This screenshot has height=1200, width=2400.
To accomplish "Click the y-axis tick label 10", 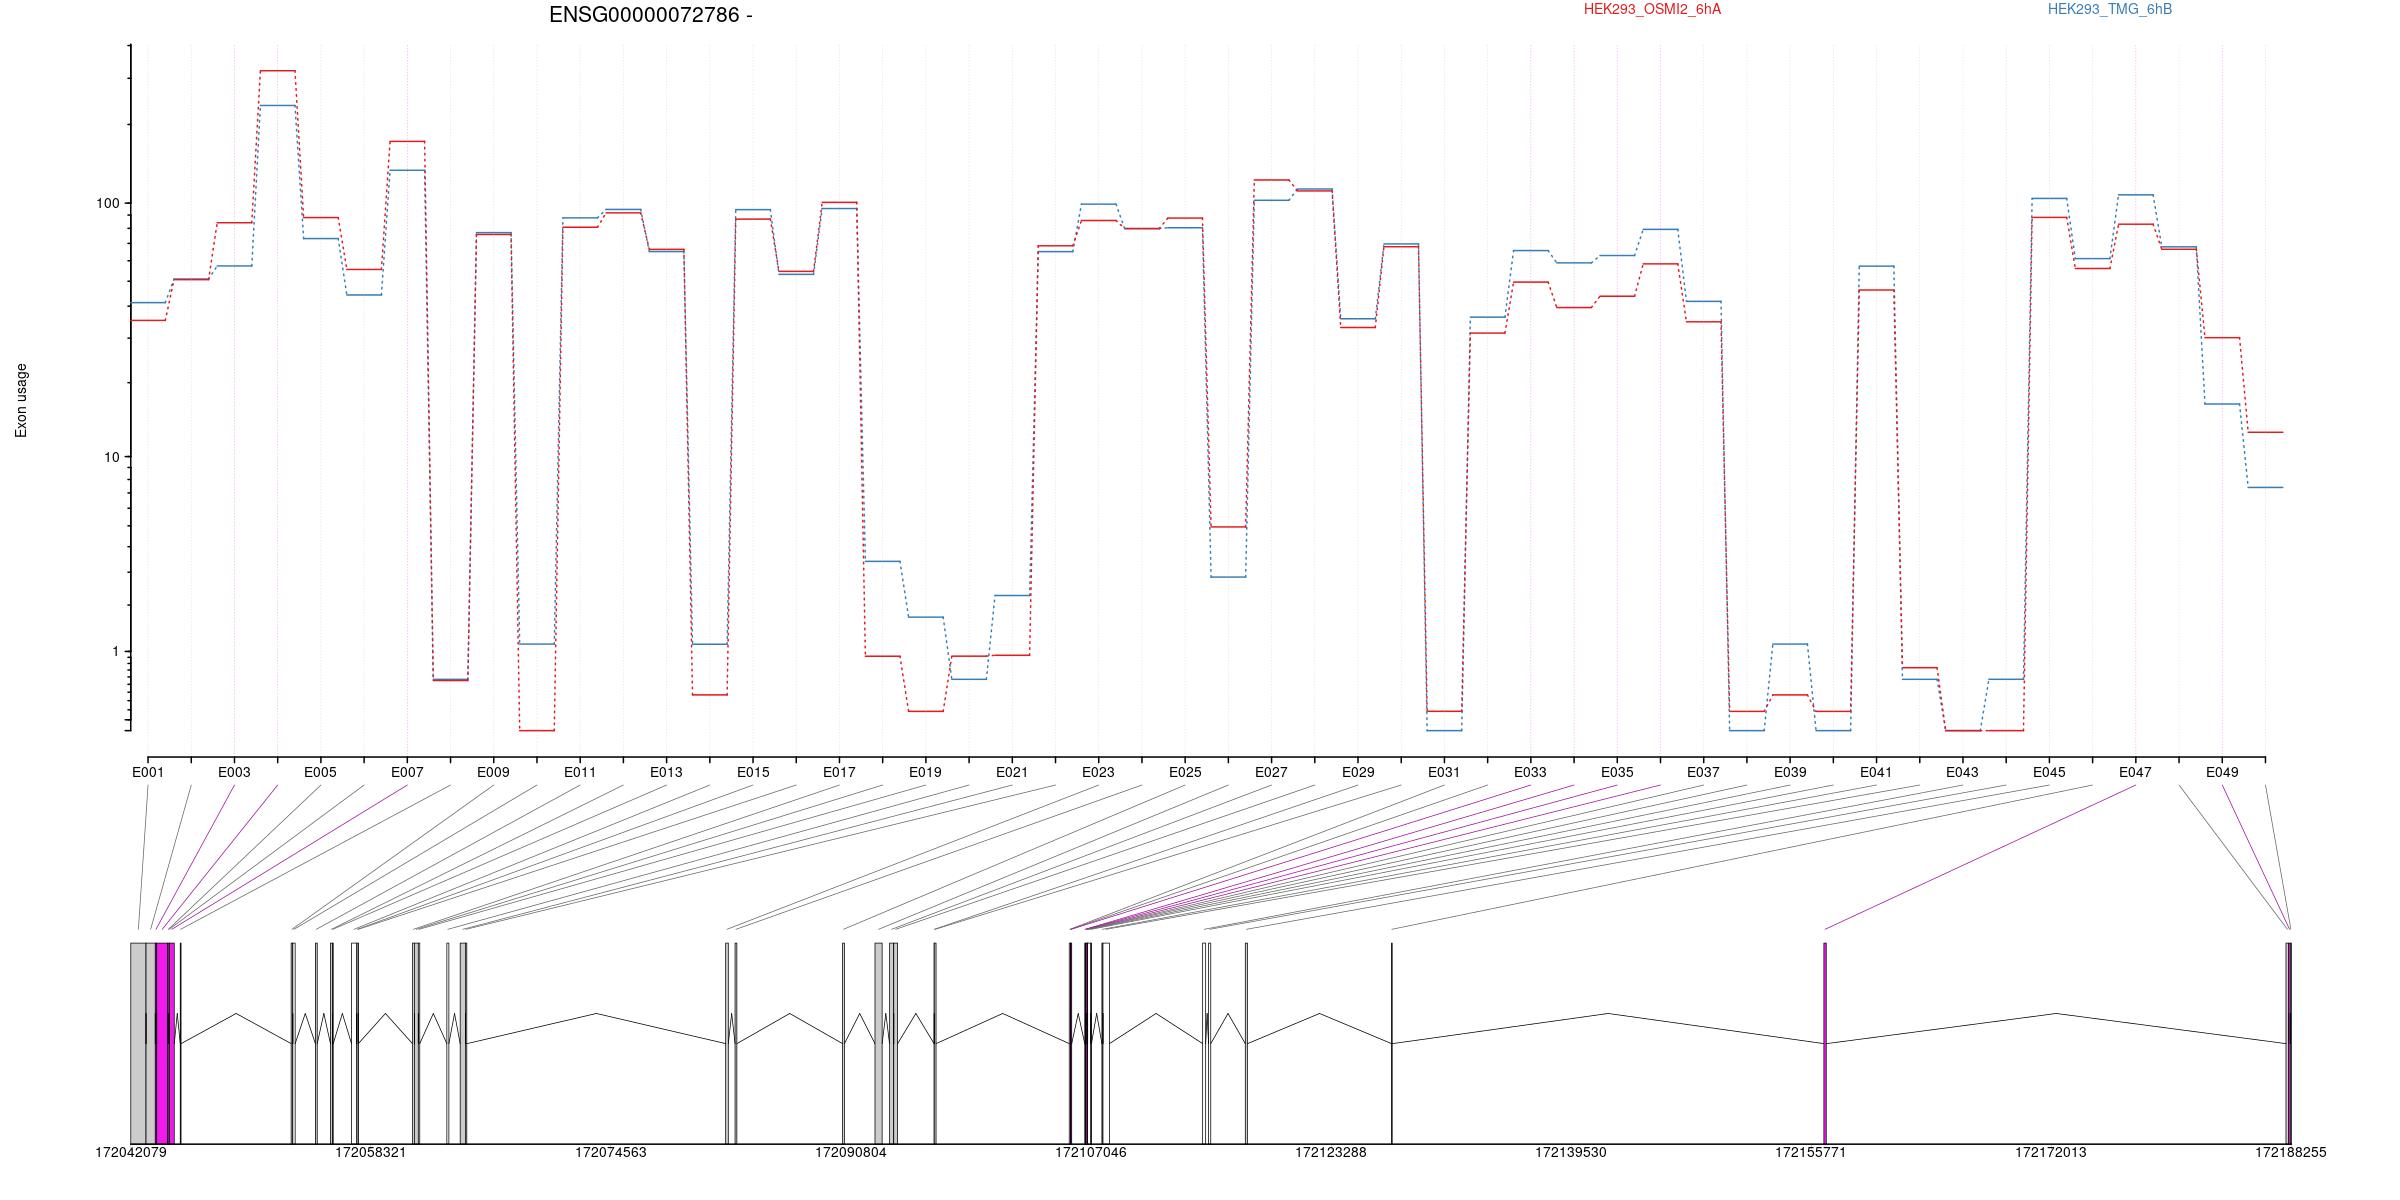I will 111,457.
